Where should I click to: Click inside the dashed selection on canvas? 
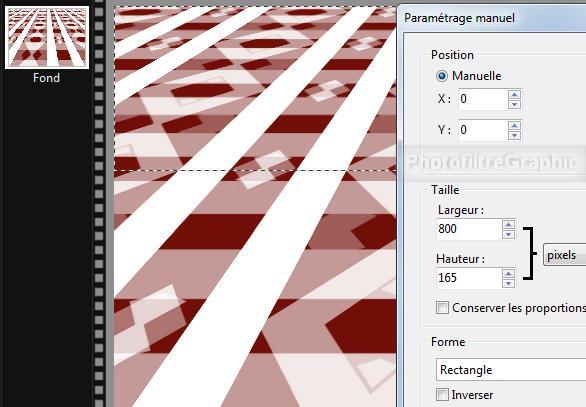tap(255, 88)
